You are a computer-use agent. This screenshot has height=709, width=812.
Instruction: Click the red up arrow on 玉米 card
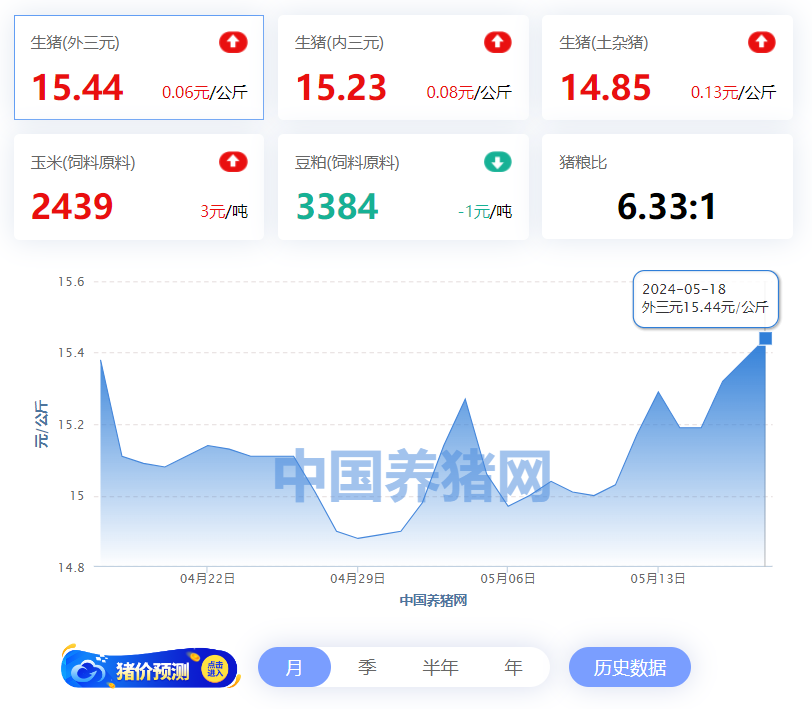pyautogui.click(x=233, y=162)
